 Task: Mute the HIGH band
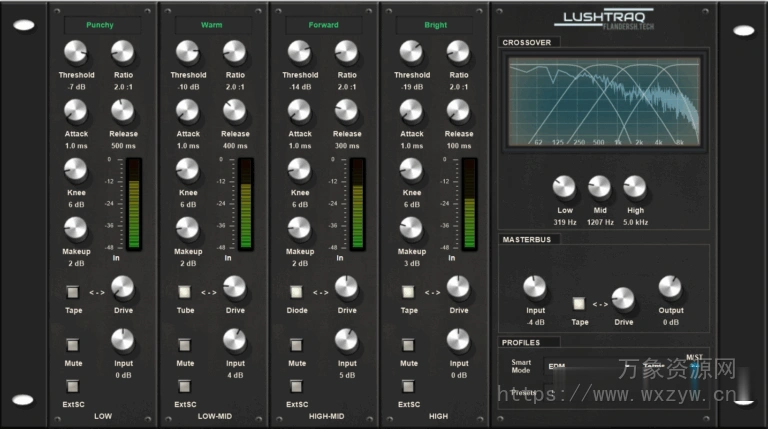[x=408, y=345]
